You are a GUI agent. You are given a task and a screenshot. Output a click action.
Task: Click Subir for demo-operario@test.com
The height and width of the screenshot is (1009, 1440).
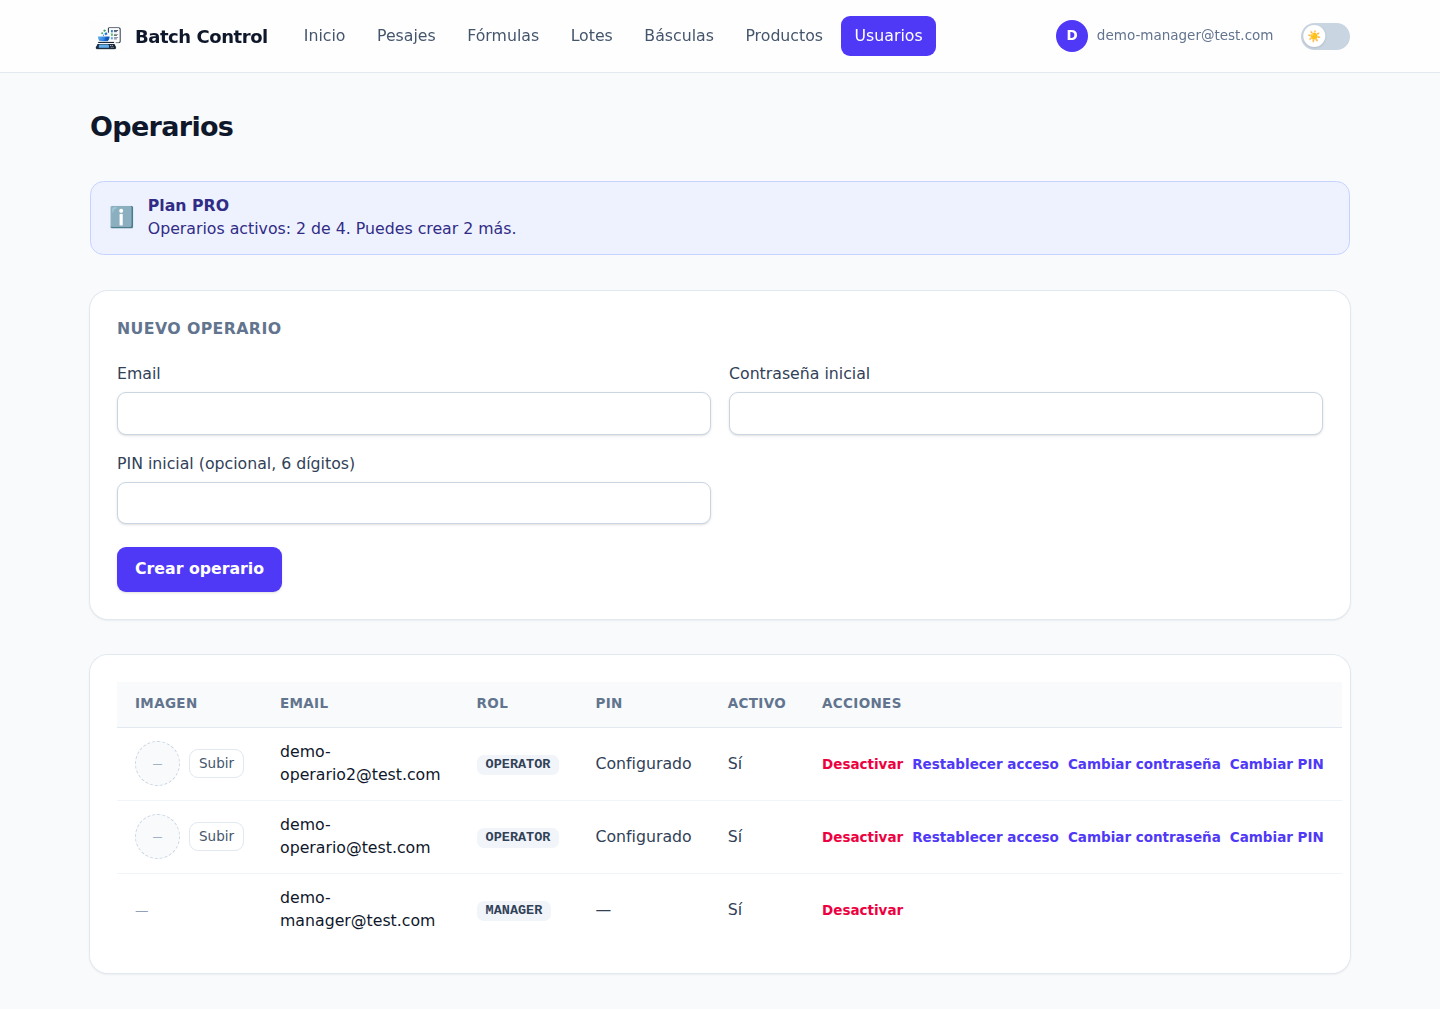coord(216,837)
